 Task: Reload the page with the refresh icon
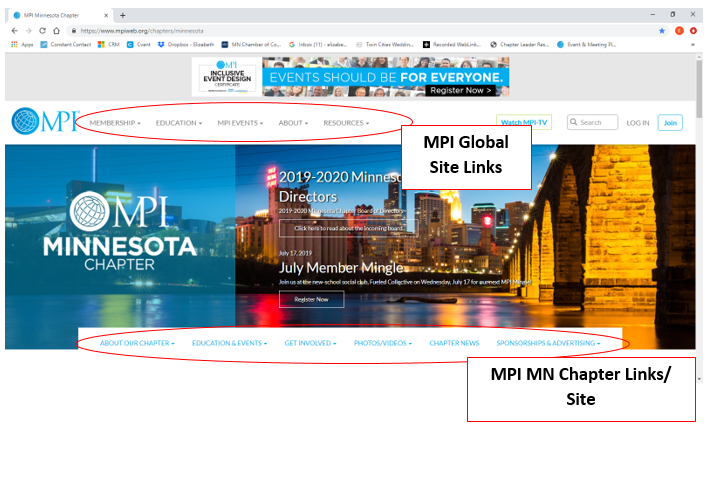[x=42, y=31]
